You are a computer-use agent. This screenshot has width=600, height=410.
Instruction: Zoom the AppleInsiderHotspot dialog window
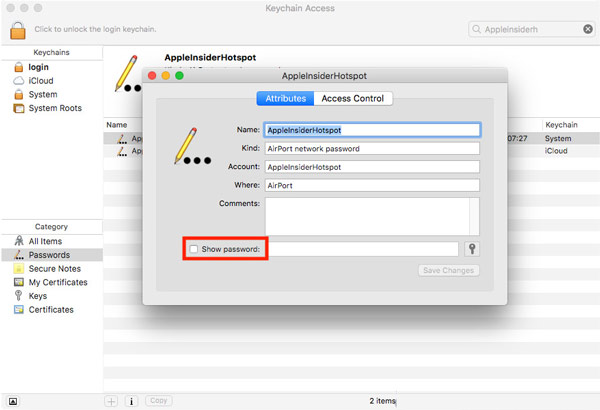tap(179, 75)
